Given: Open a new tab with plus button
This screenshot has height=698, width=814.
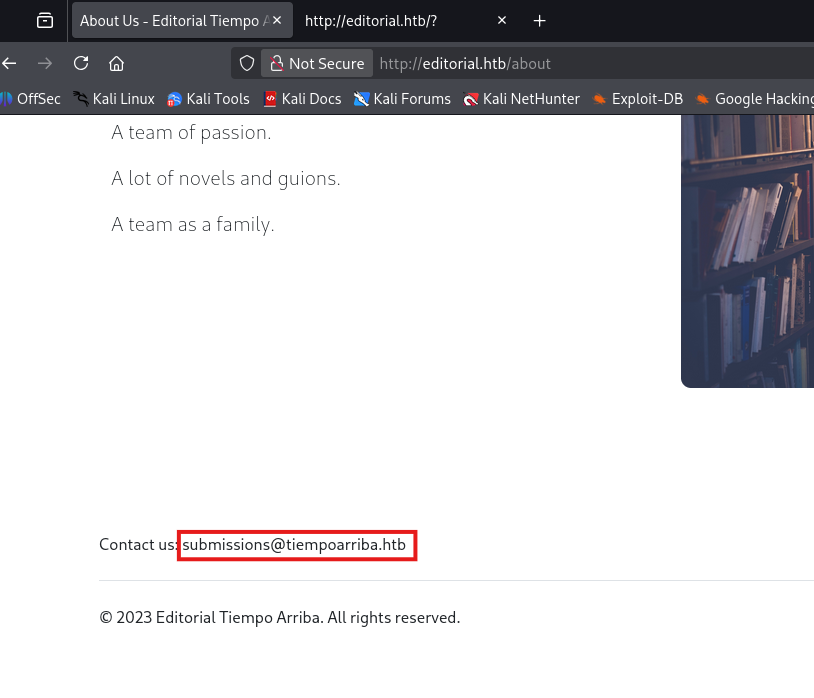Looking at the screenshot, I should click(x=540, y=20).
